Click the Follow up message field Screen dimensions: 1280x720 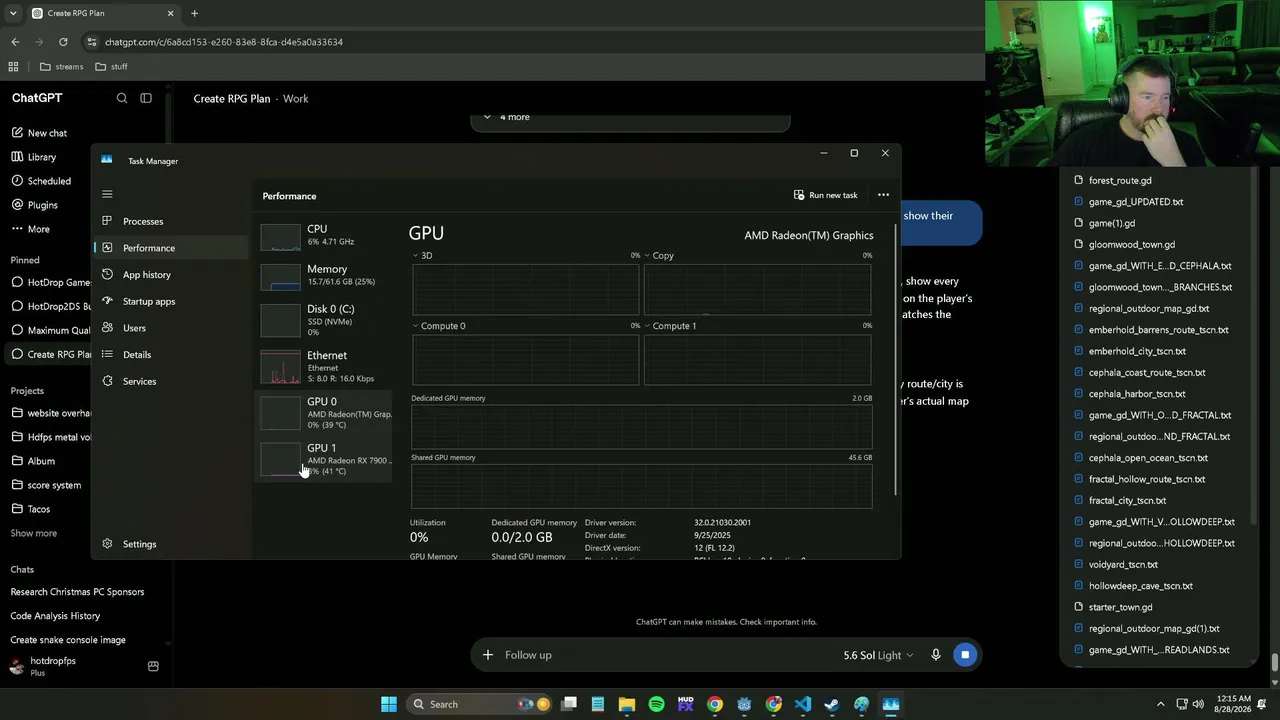point(660,655)
